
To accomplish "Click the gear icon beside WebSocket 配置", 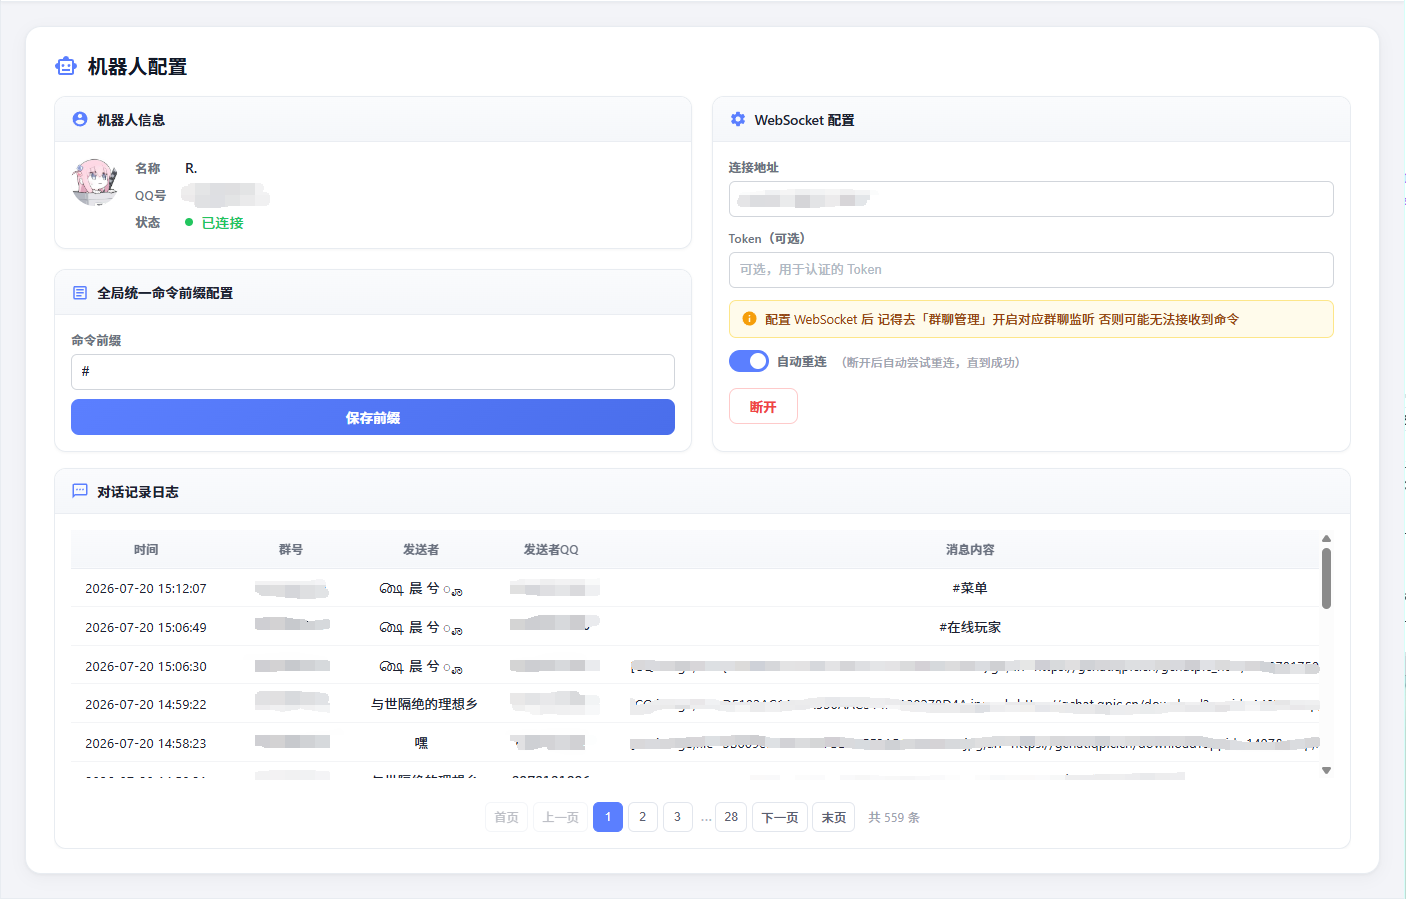I will [x=738, y=119].
